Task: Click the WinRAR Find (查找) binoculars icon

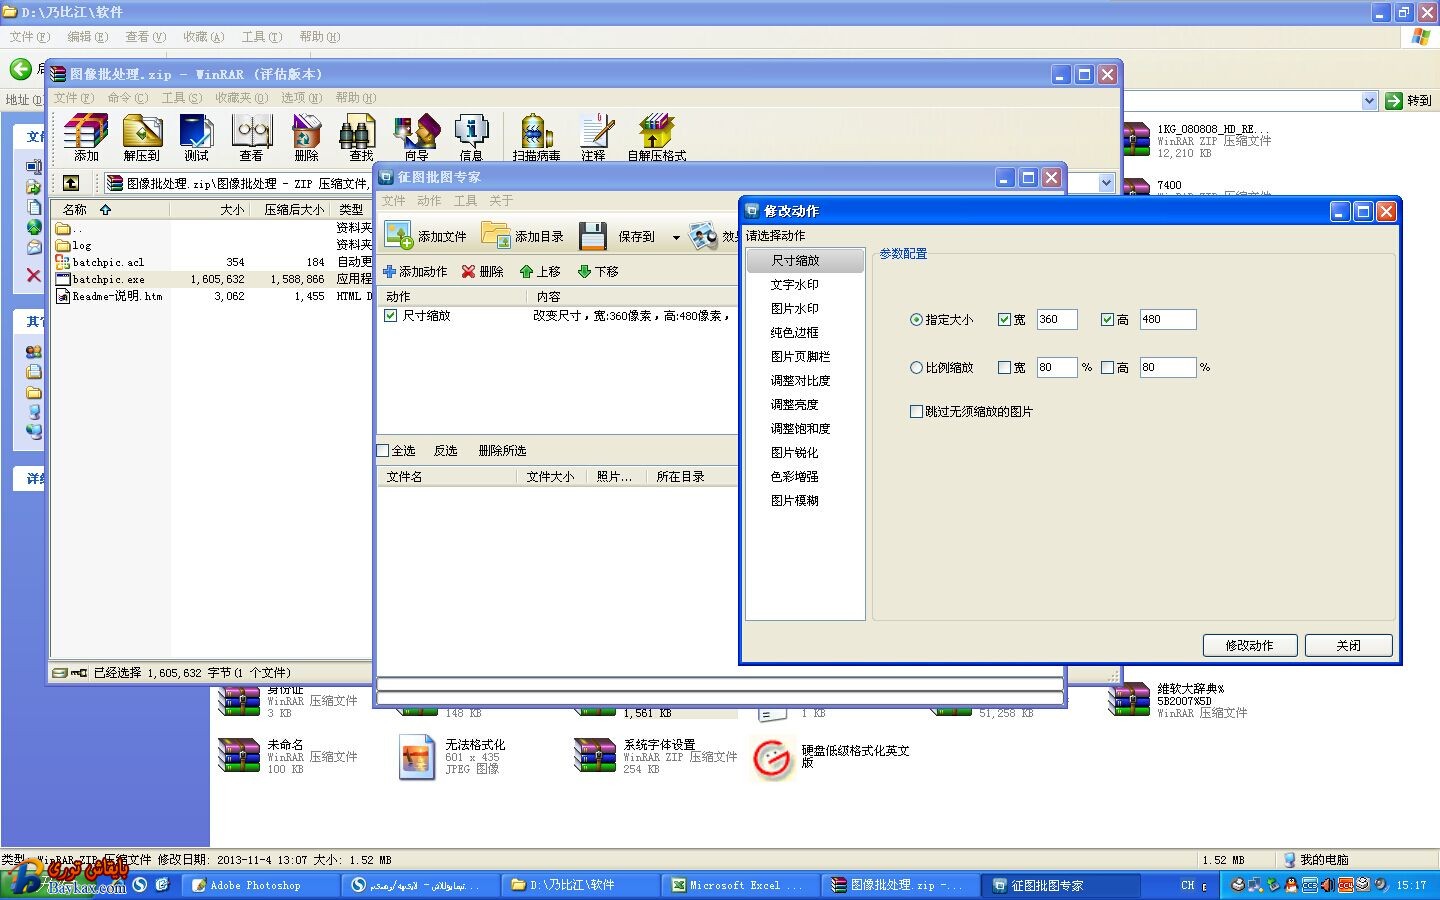Action: tap(358, 136)
